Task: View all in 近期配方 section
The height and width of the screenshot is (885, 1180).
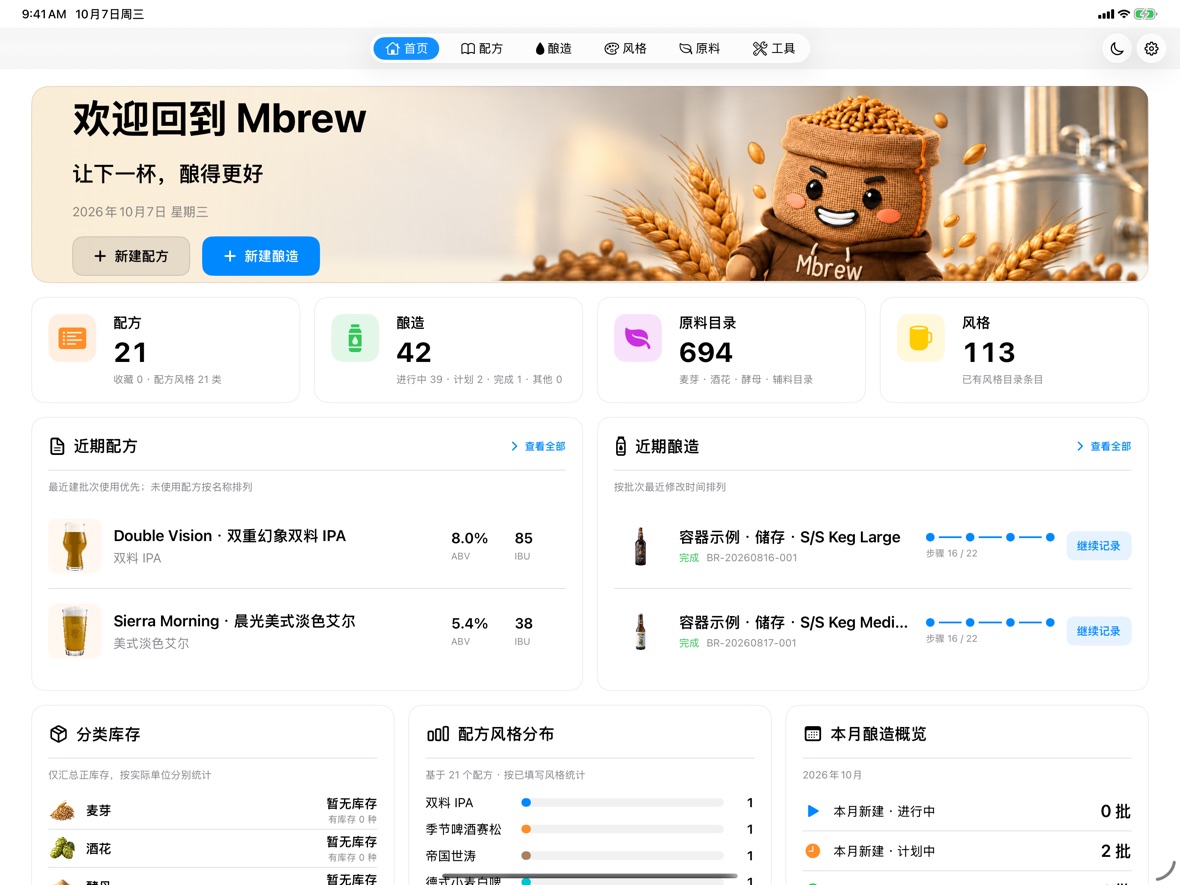Action: click(538, 446)
